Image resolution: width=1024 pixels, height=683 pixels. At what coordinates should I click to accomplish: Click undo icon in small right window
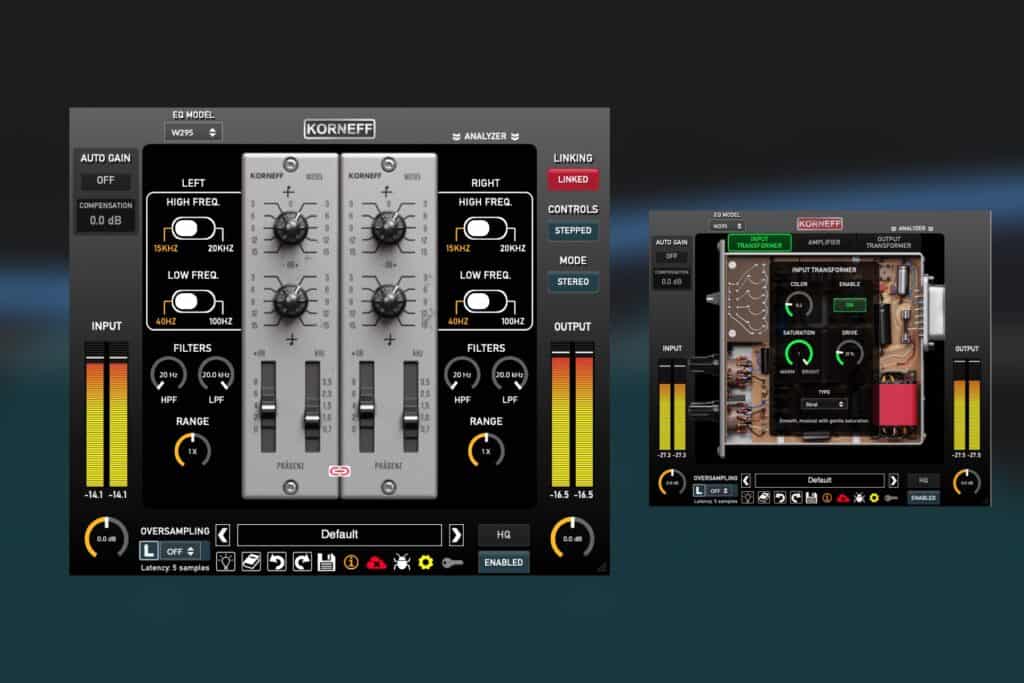(780, 498)
